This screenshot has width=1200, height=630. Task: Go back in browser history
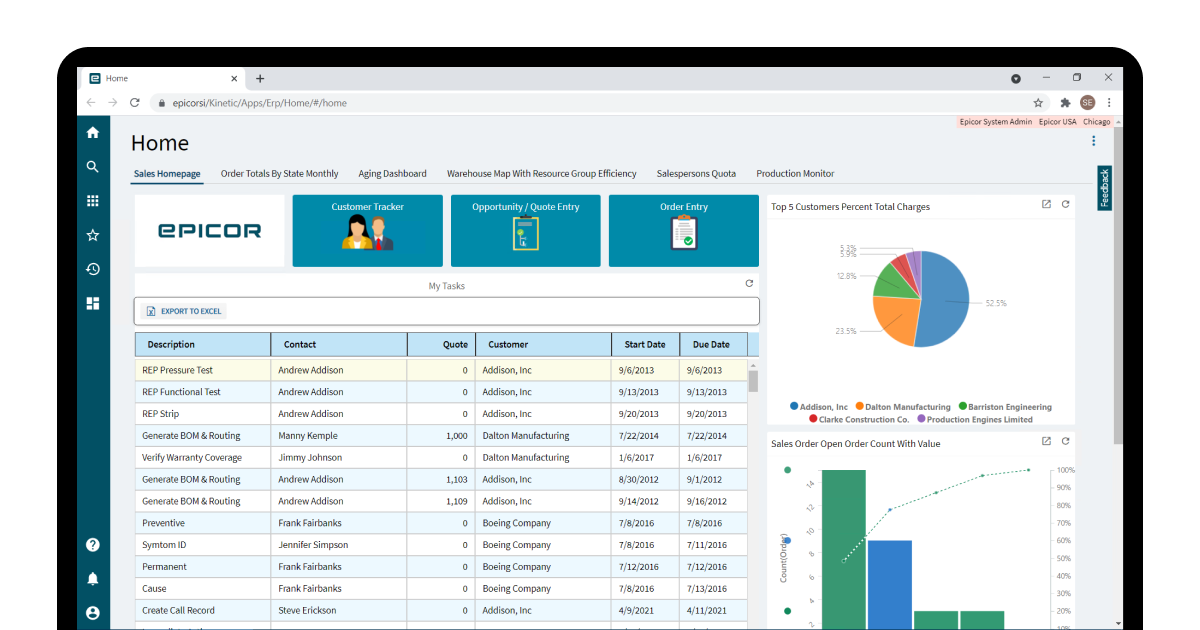click(91, 102)
